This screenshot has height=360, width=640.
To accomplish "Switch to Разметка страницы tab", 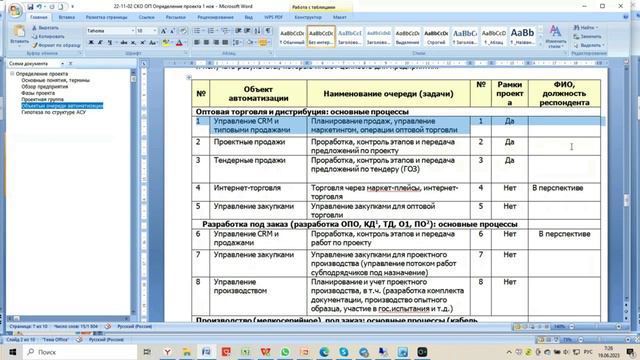I will [x=107, y=18].
